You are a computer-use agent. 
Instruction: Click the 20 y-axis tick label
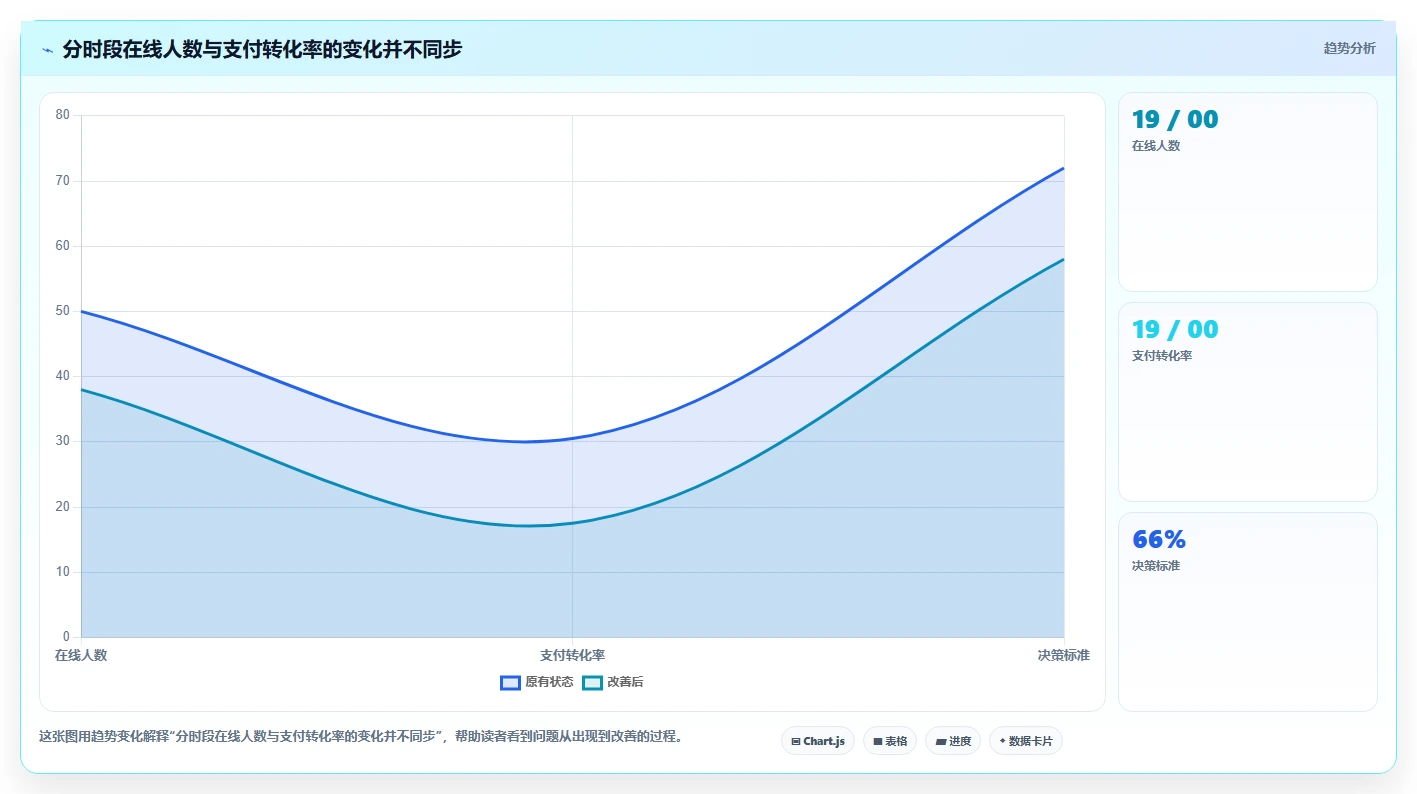coord(62,507)
